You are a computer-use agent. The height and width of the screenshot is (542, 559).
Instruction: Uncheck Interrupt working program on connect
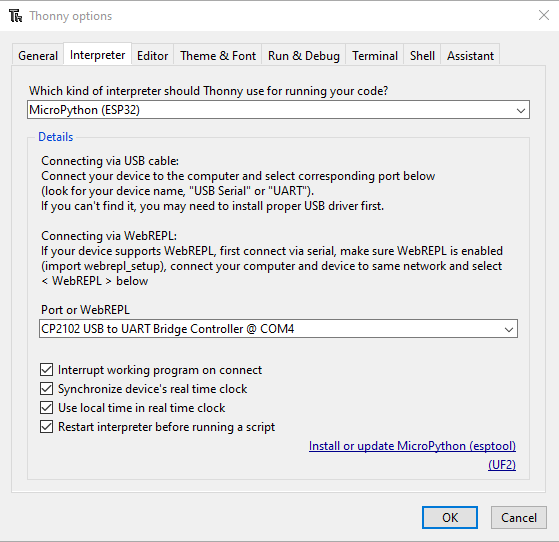tap(46, 370)
